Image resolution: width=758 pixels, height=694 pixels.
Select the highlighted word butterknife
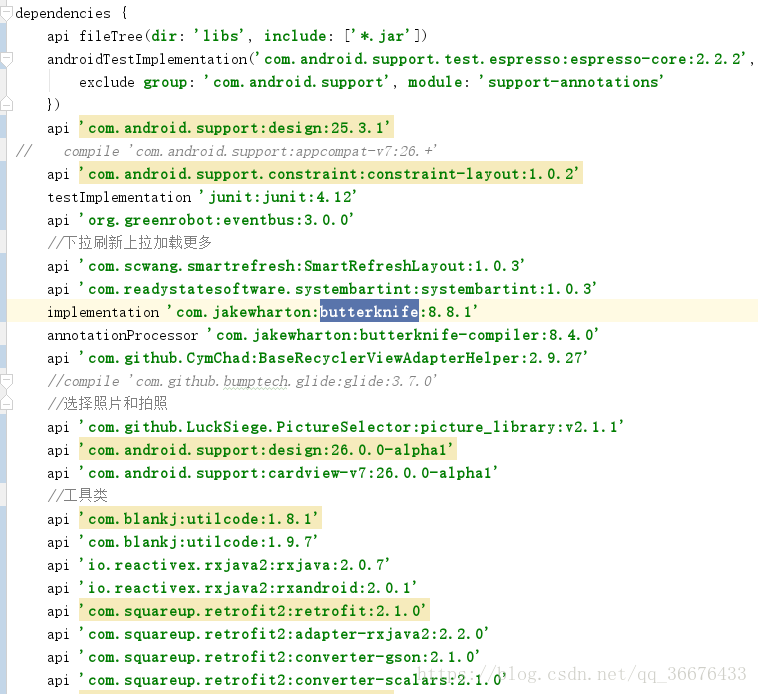(x=369, y=312)
